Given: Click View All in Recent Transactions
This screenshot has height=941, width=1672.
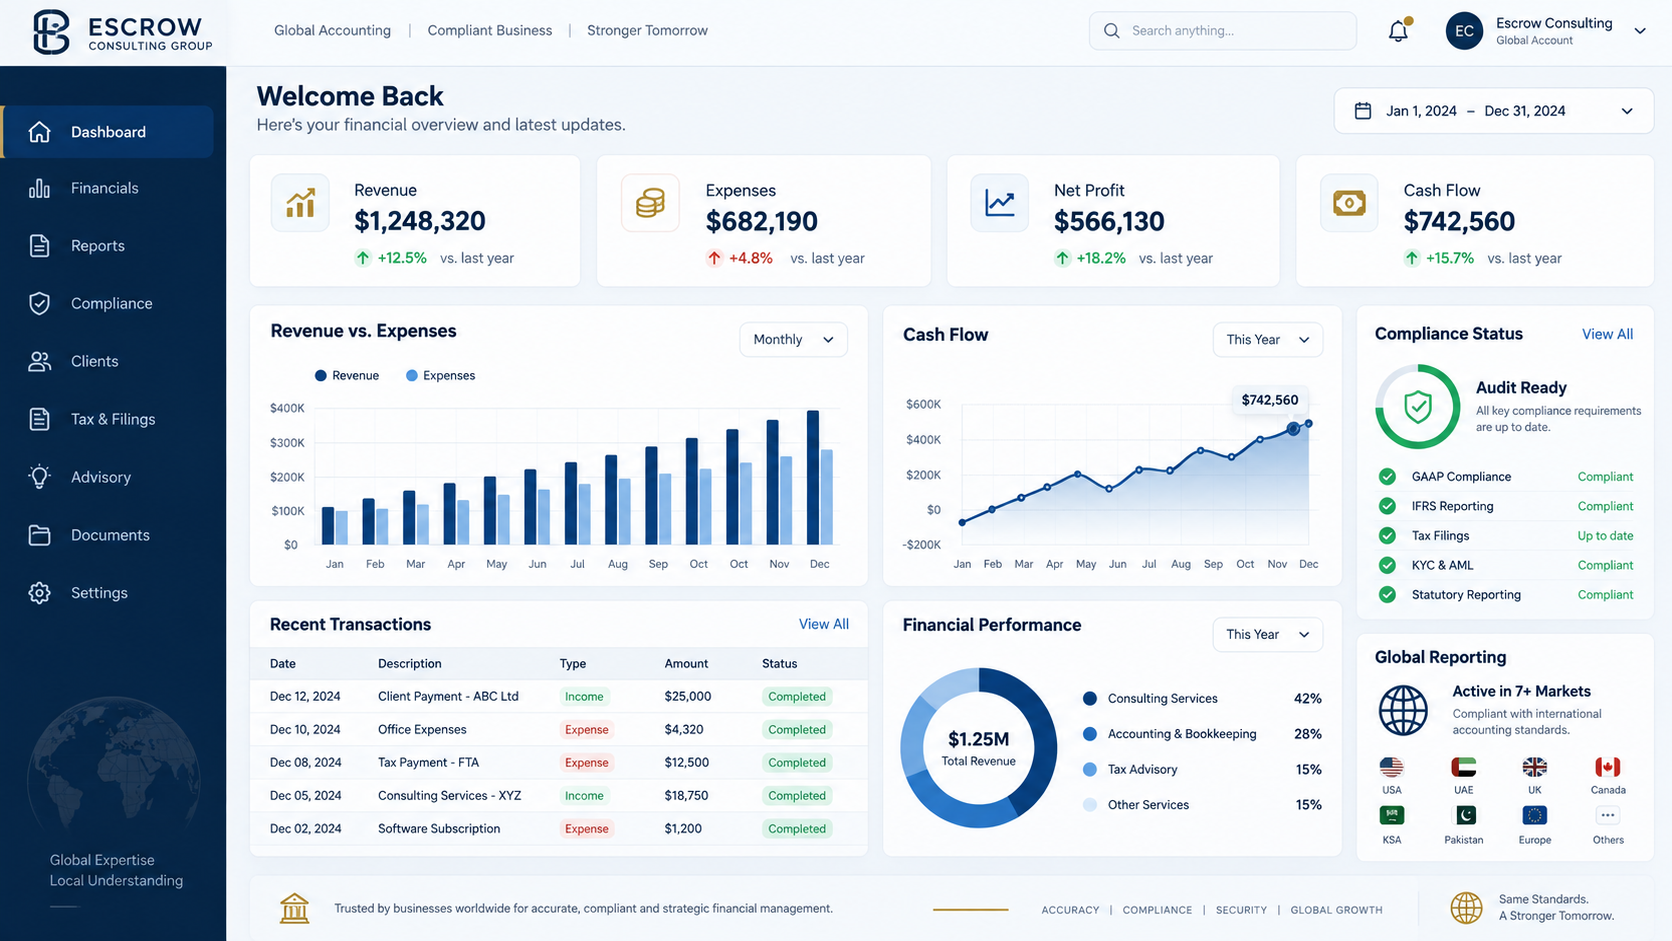Looking at the screenshot, I should (x=823, y=624).
